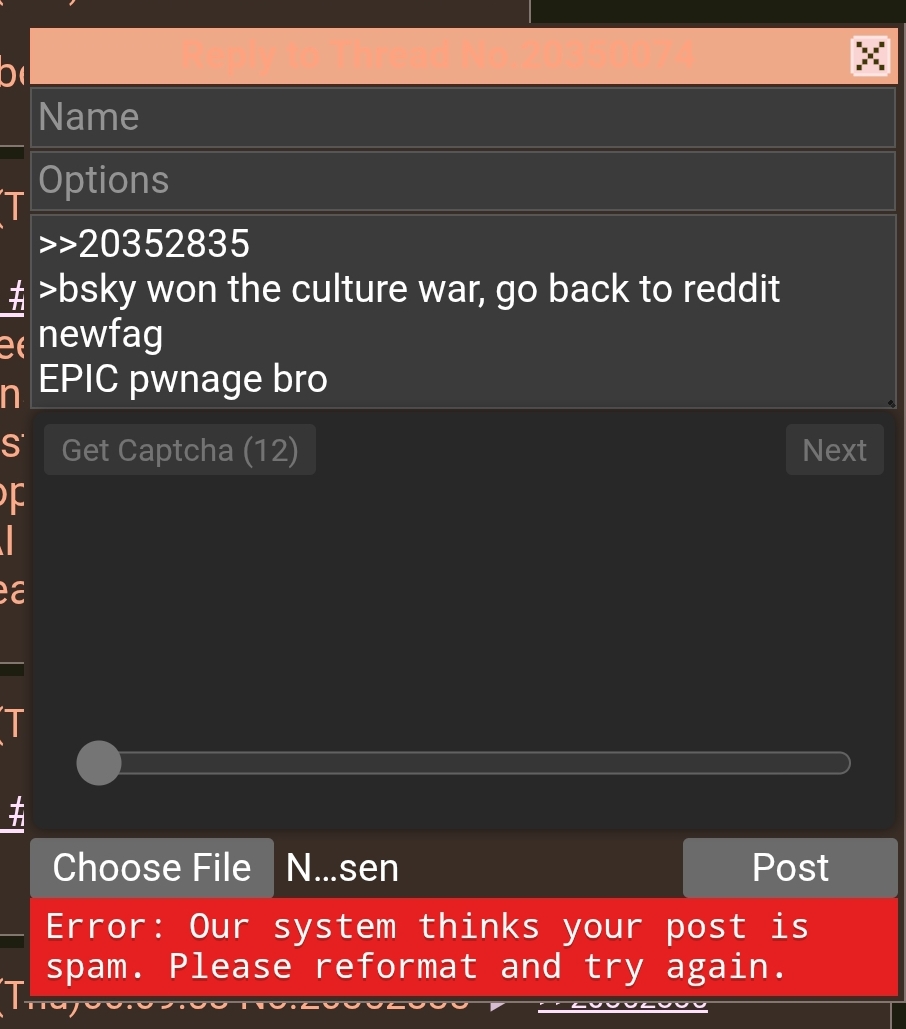Submit the reply with Post button
Image resolution: width=906 pixels, height=1029 pixels.
pos(790,868)
